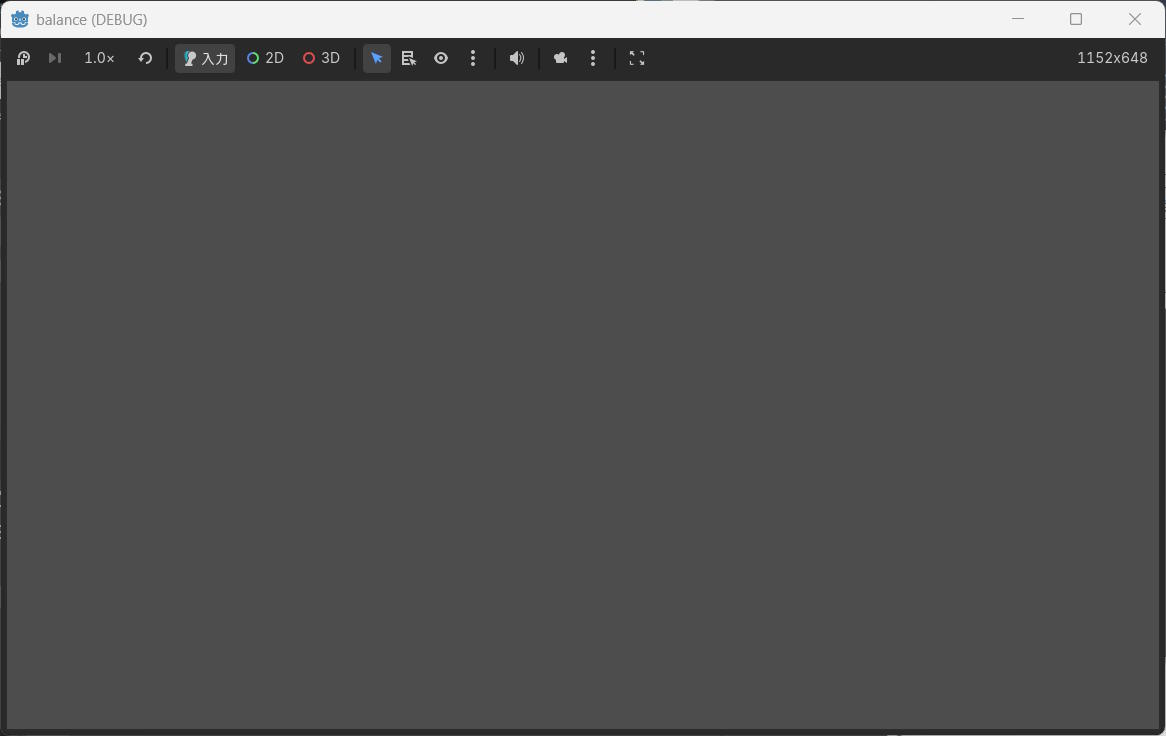Click the list select mode icon
Screen dimensions: 1166x736
click(x=409, y=58)
